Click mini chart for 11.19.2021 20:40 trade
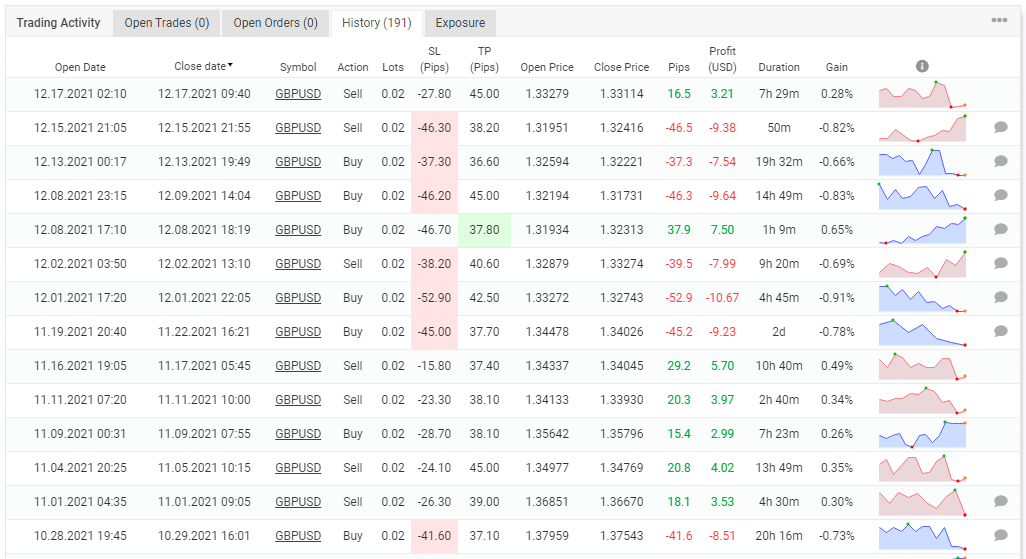The image size is (1026, 559). 922,333
